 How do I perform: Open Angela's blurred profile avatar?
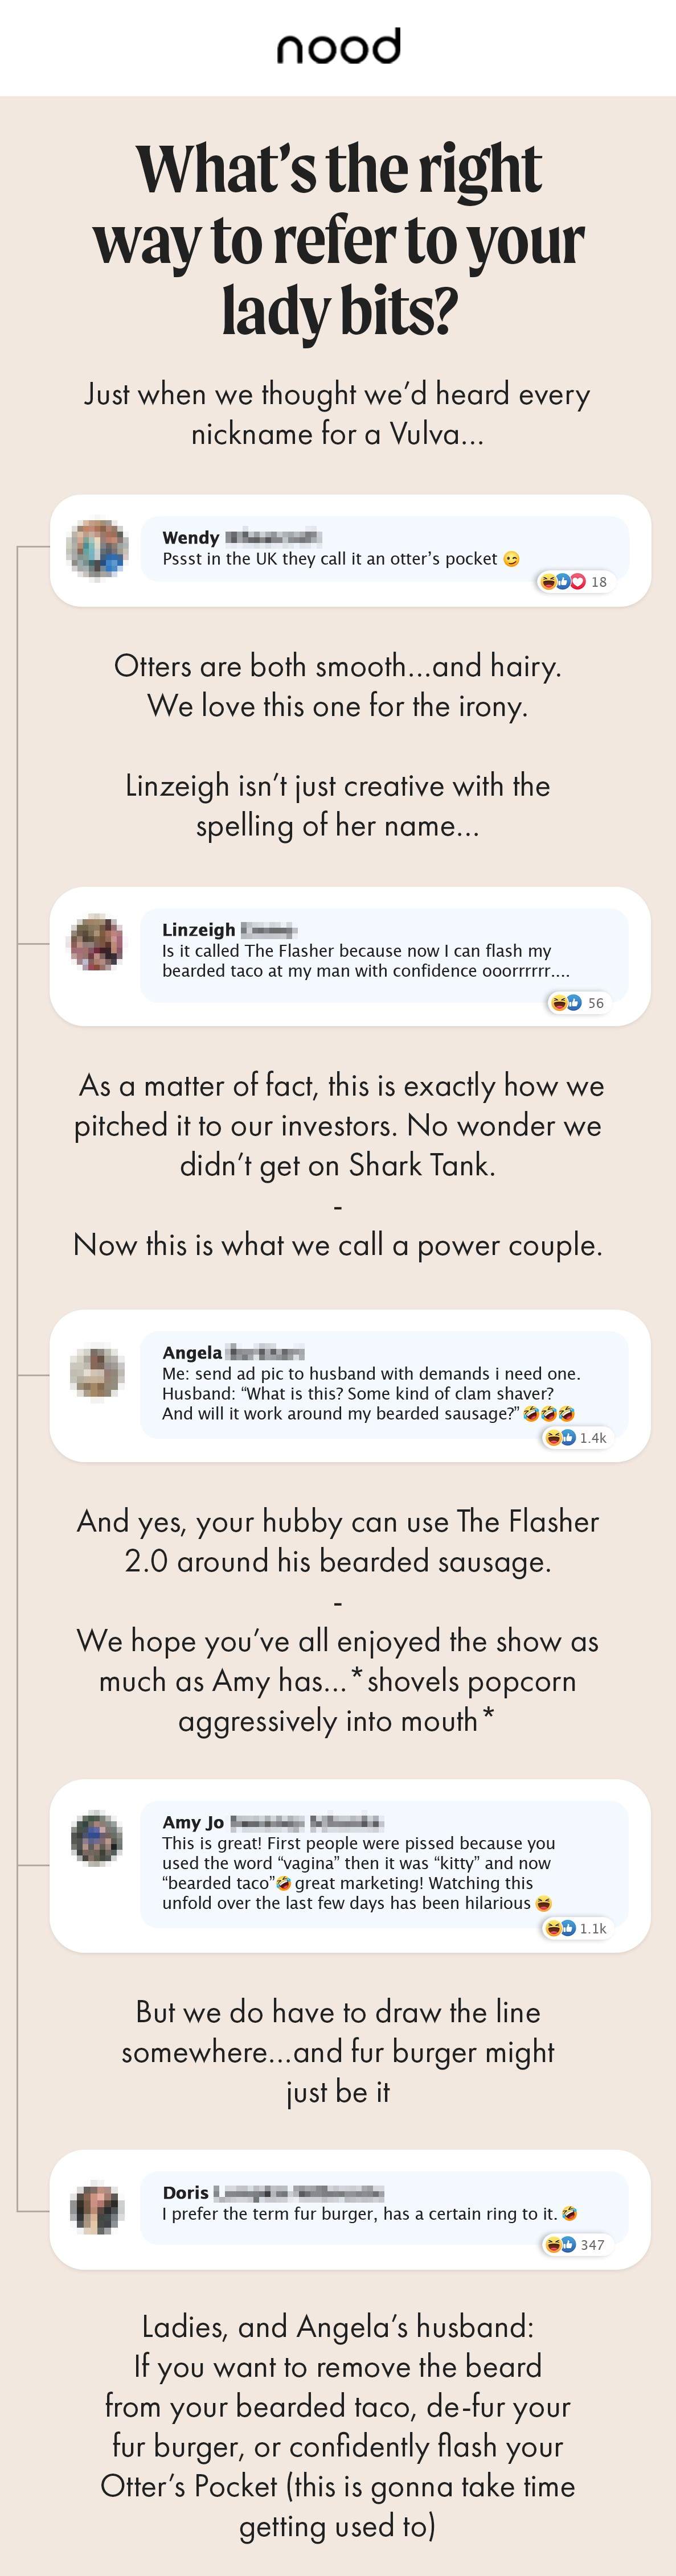pyautogui.click(x=97, y=1372)
